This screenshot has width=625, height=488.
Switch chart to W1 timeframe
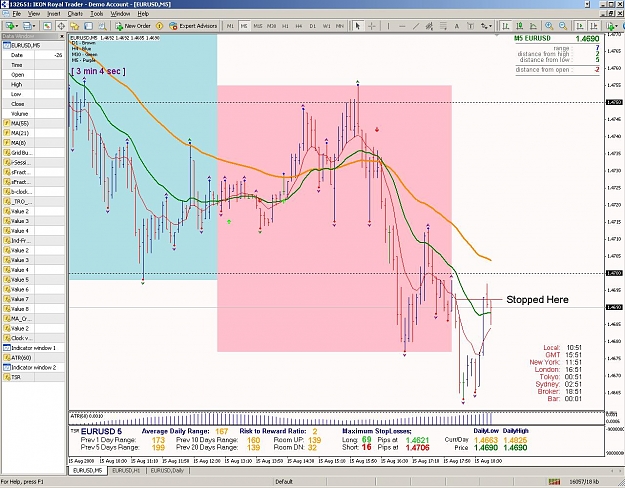[x=326, y=26]
